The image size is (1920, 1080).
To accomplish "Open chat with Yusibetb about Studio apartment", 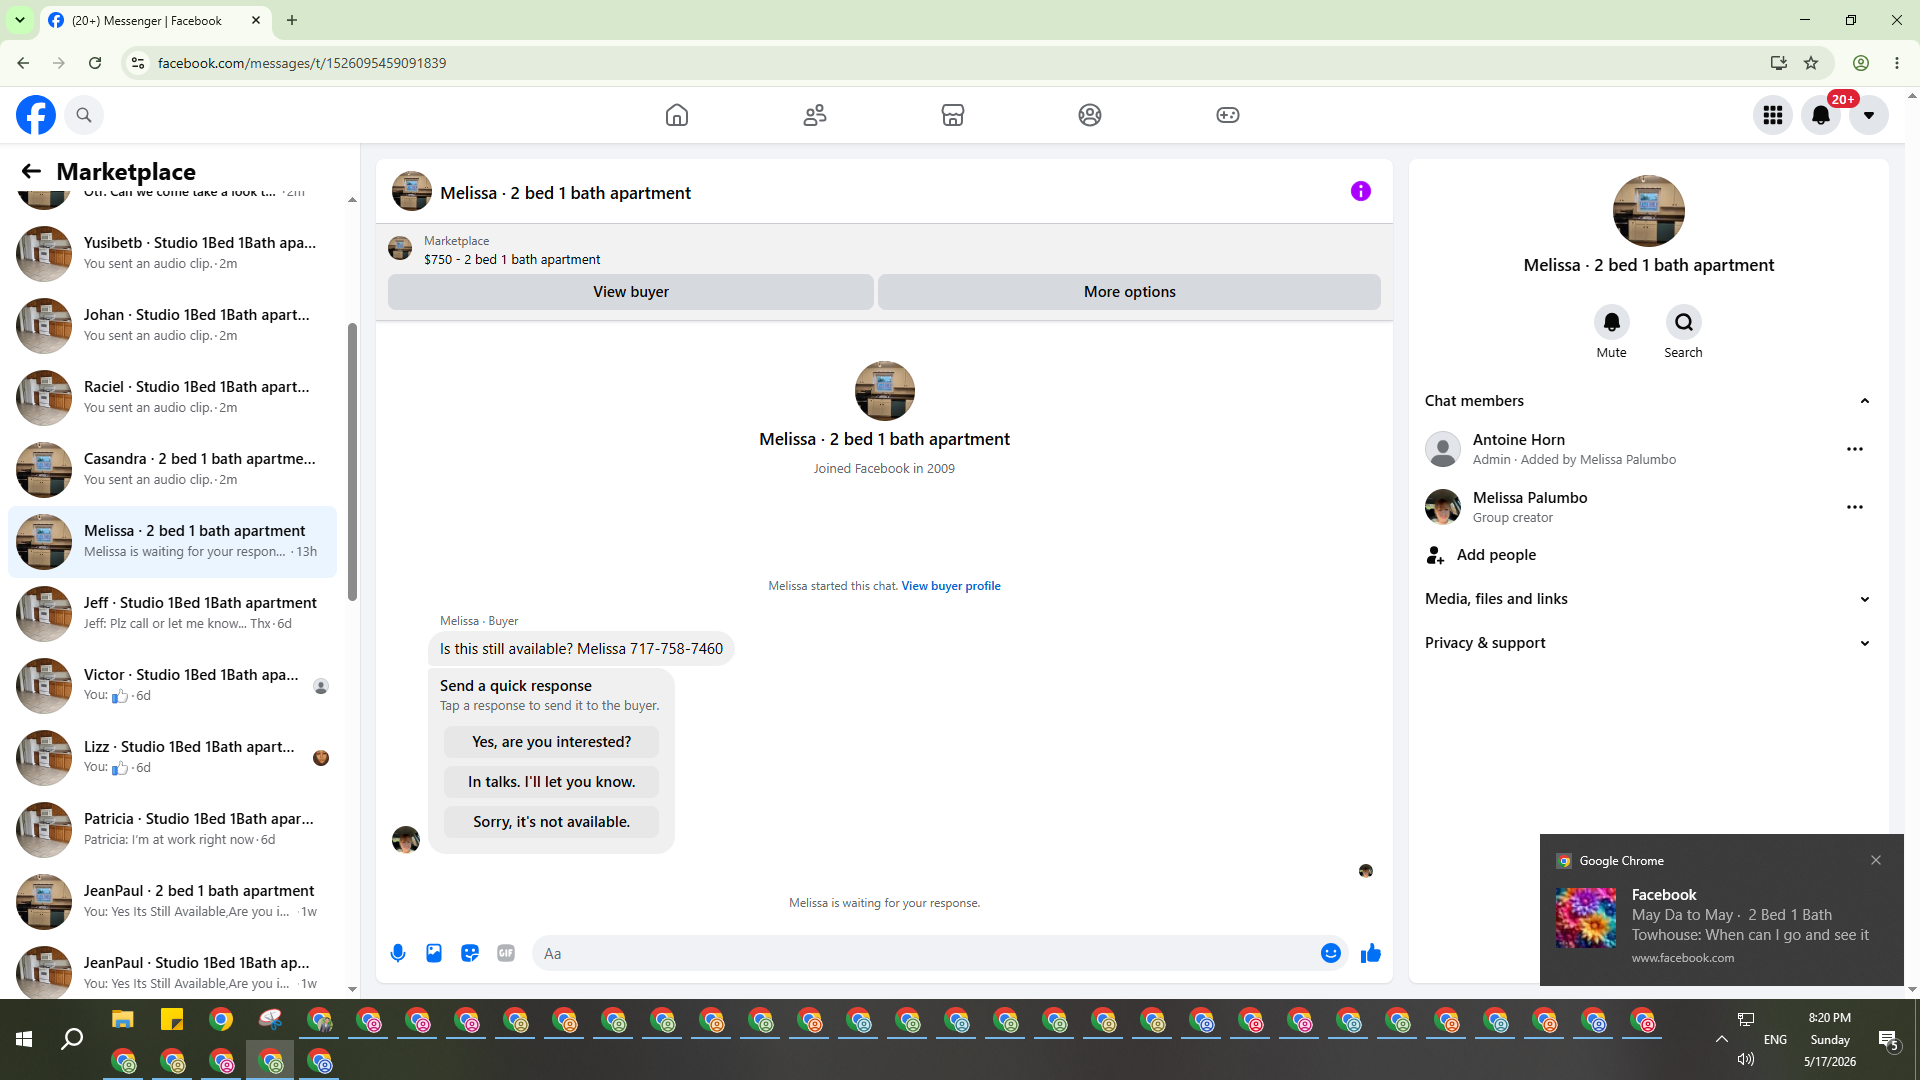I will 173,253.
